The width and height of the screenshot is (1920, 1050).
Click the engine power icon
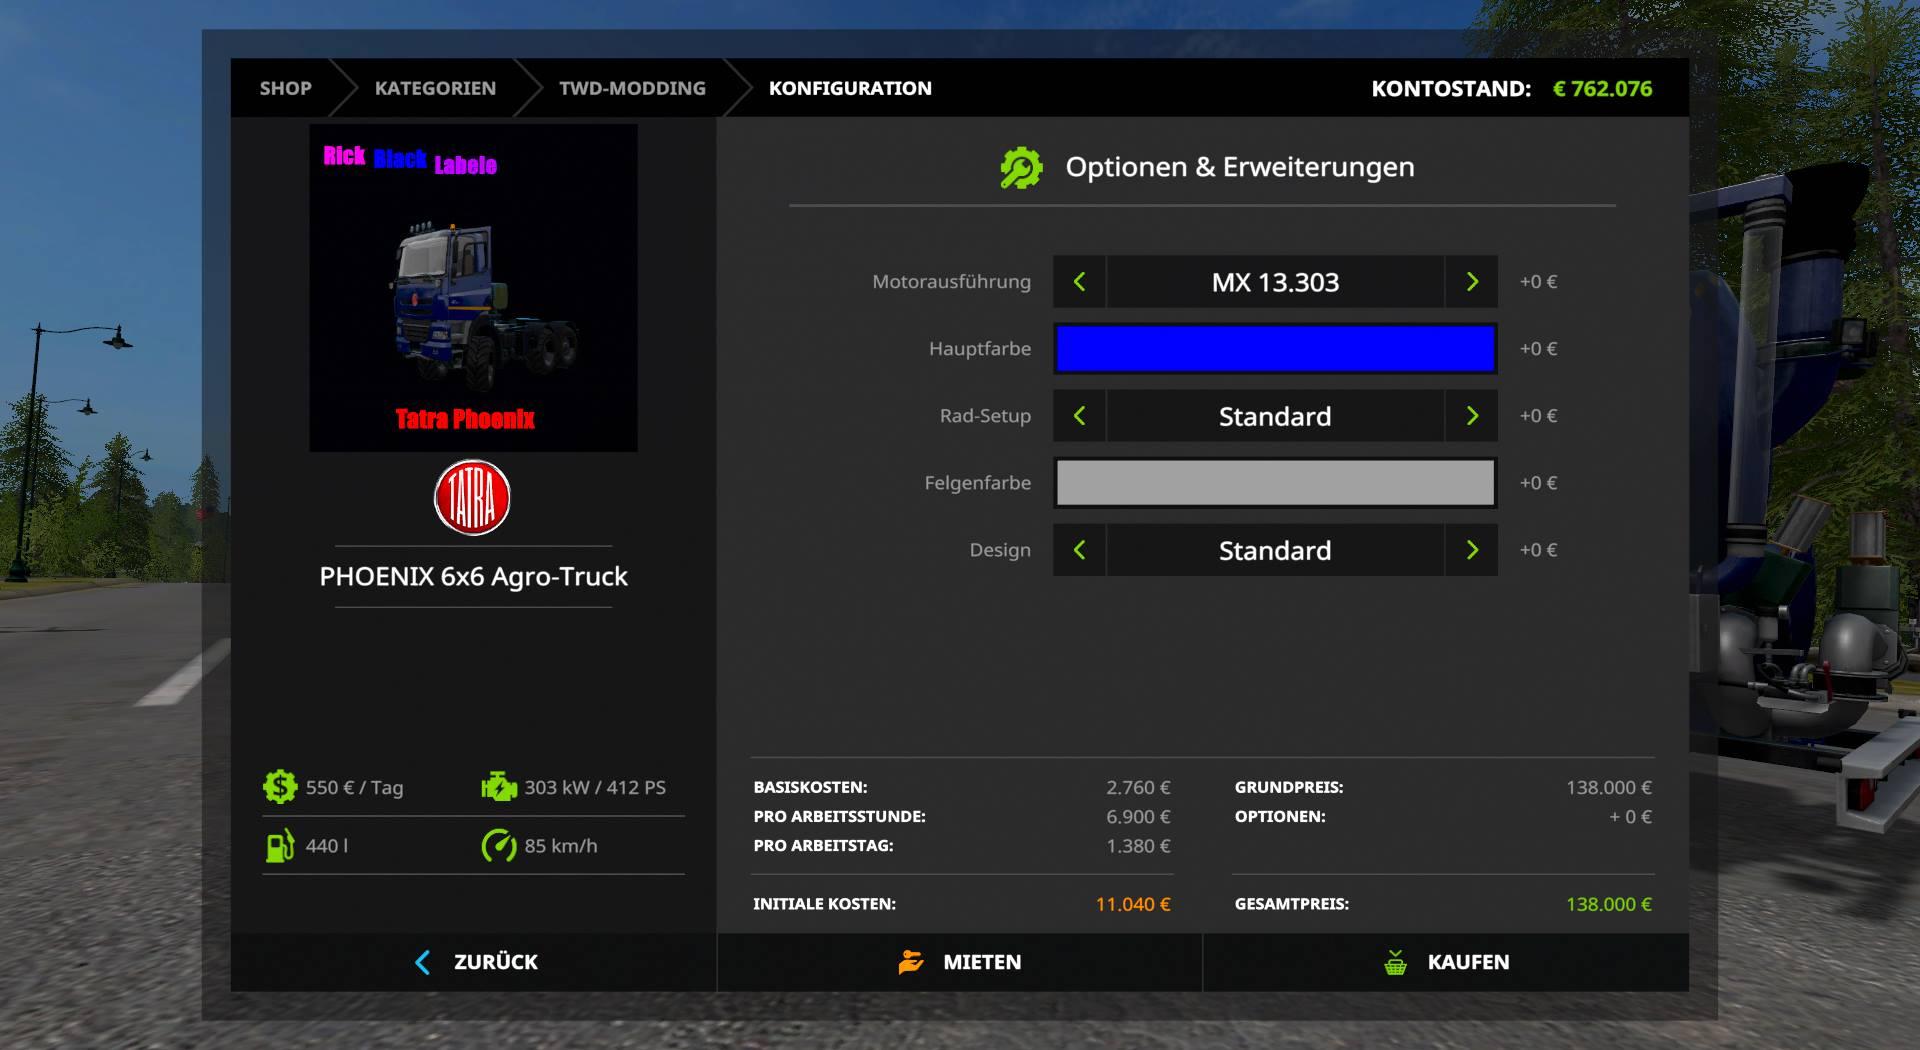click(x=498, y=787)
